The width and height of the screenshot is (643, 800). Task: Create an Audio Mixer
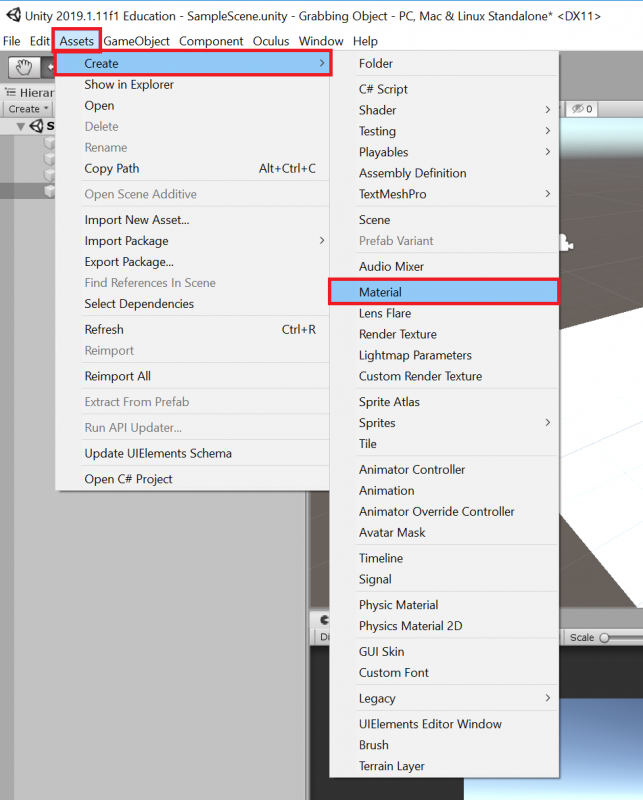tap(444, 266)
